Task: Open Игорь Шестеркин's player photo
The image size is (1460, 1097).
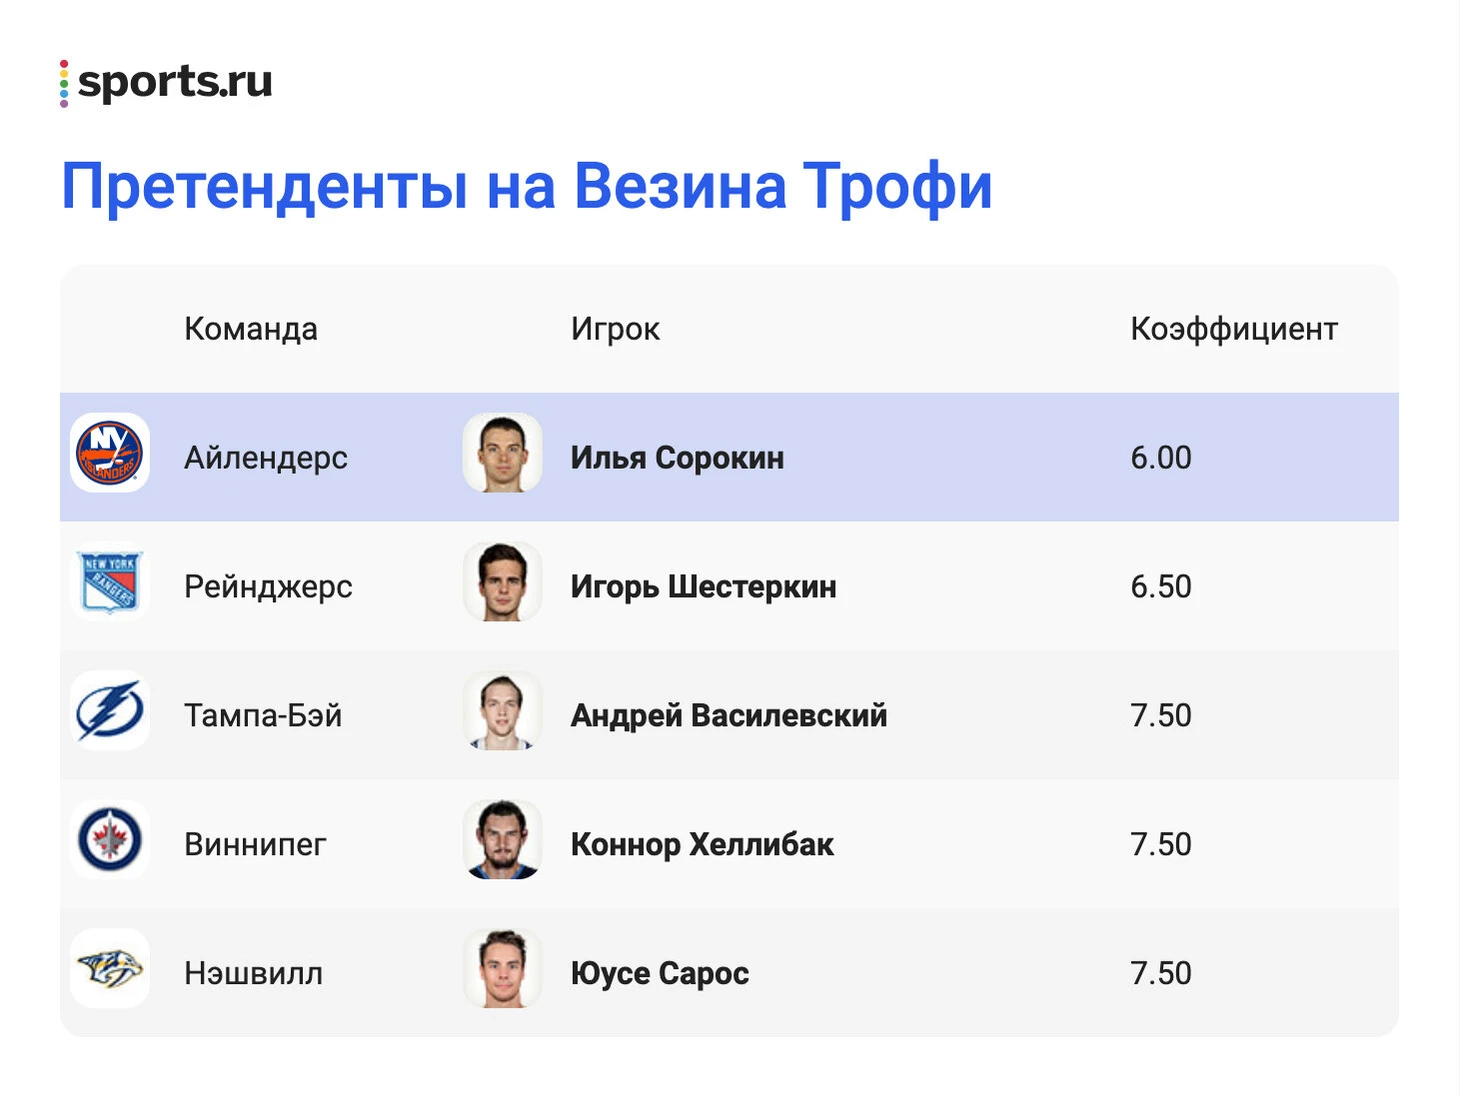Action: click(503, 582)
